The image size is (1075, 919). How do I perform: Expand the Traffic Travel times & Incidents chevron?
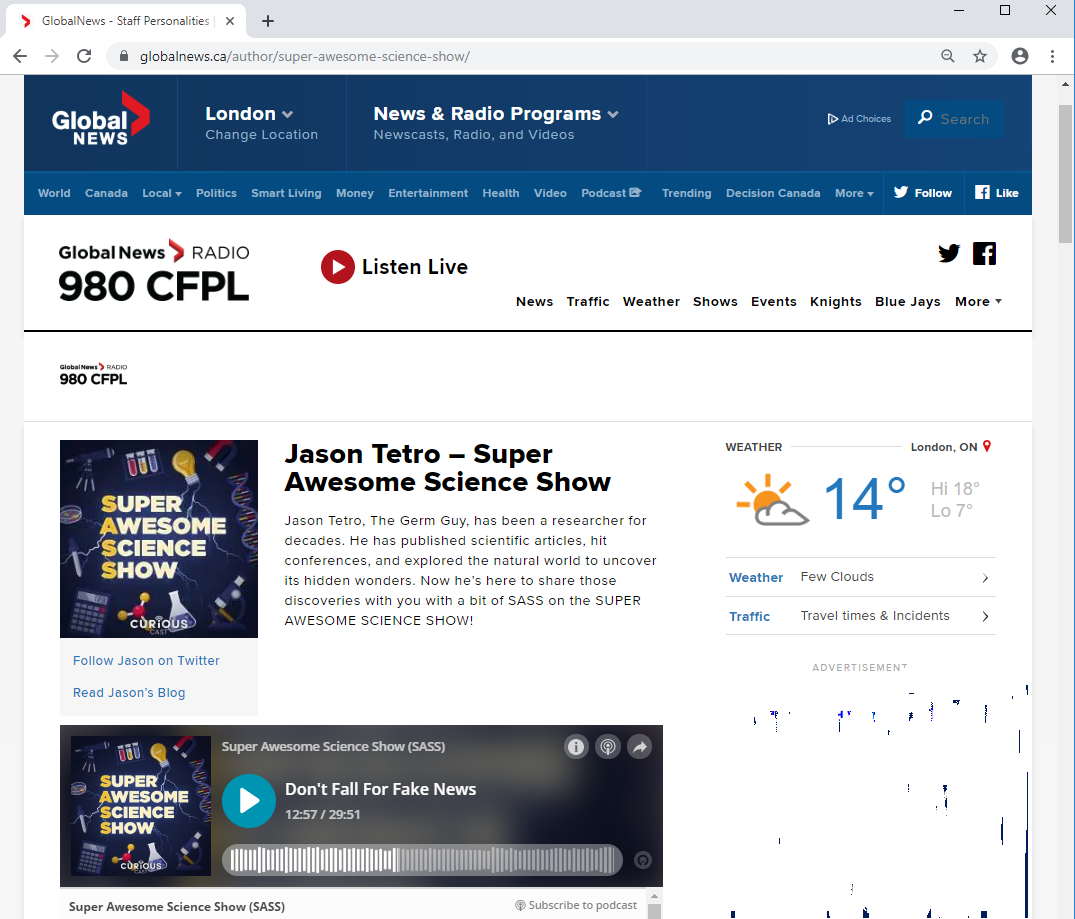(985, 617)
